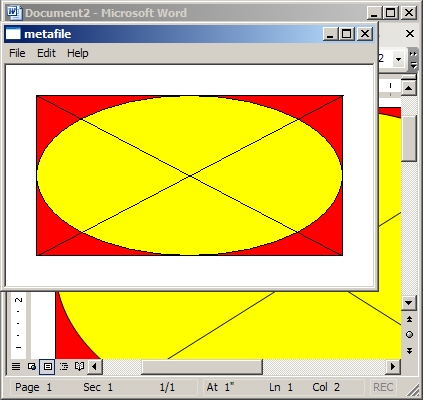Viewport: 423px width, 400px height.
Task: Click 'Col 2' in Word status bar
Action: point(326,387)
